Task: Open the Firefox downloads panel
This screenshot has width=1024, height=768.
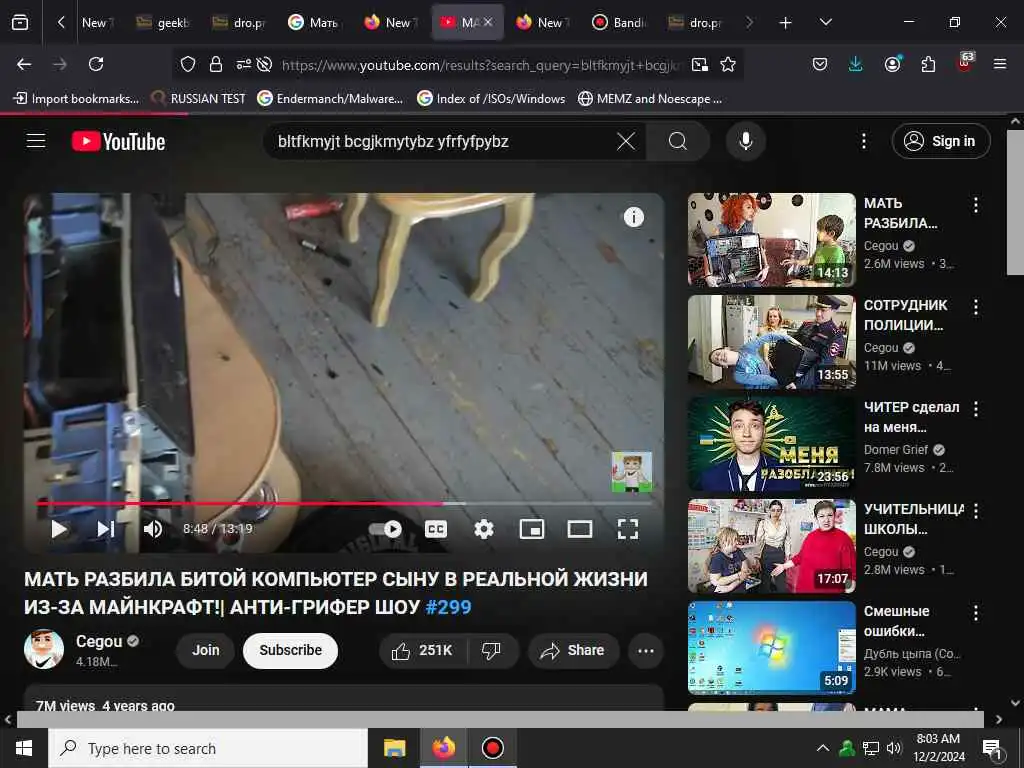Action: (x=856, y=64)
